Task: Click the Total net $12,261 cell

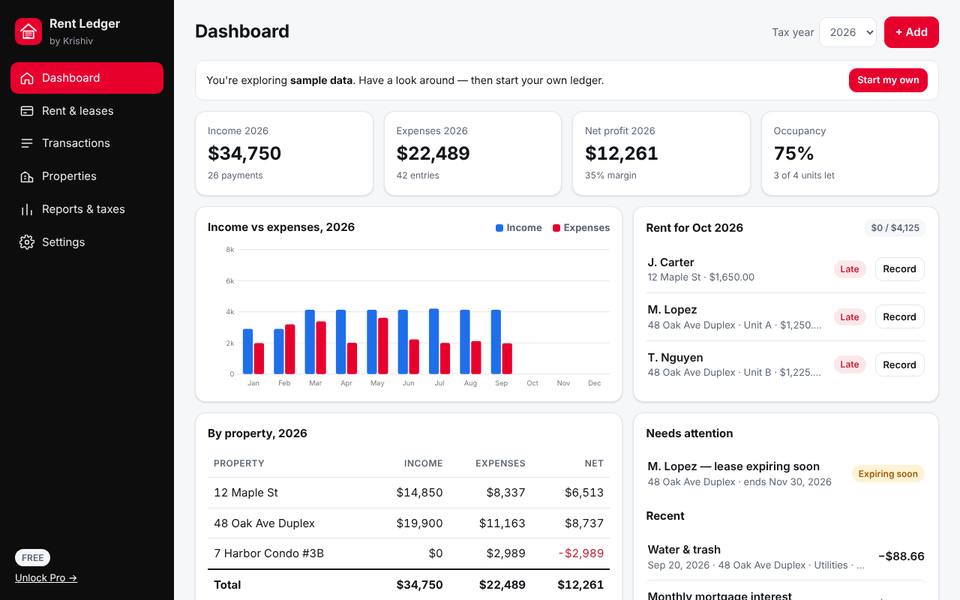Action: tap(580, 585)
